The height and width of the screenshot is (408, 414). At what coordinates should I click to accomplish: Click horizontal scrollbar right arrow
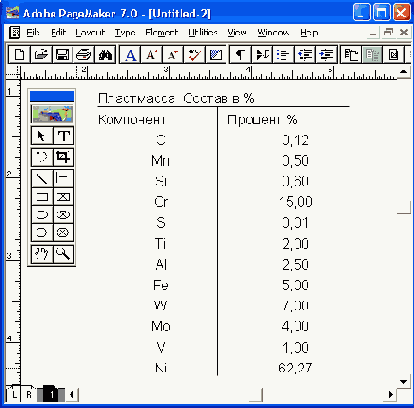coord(391,395)
